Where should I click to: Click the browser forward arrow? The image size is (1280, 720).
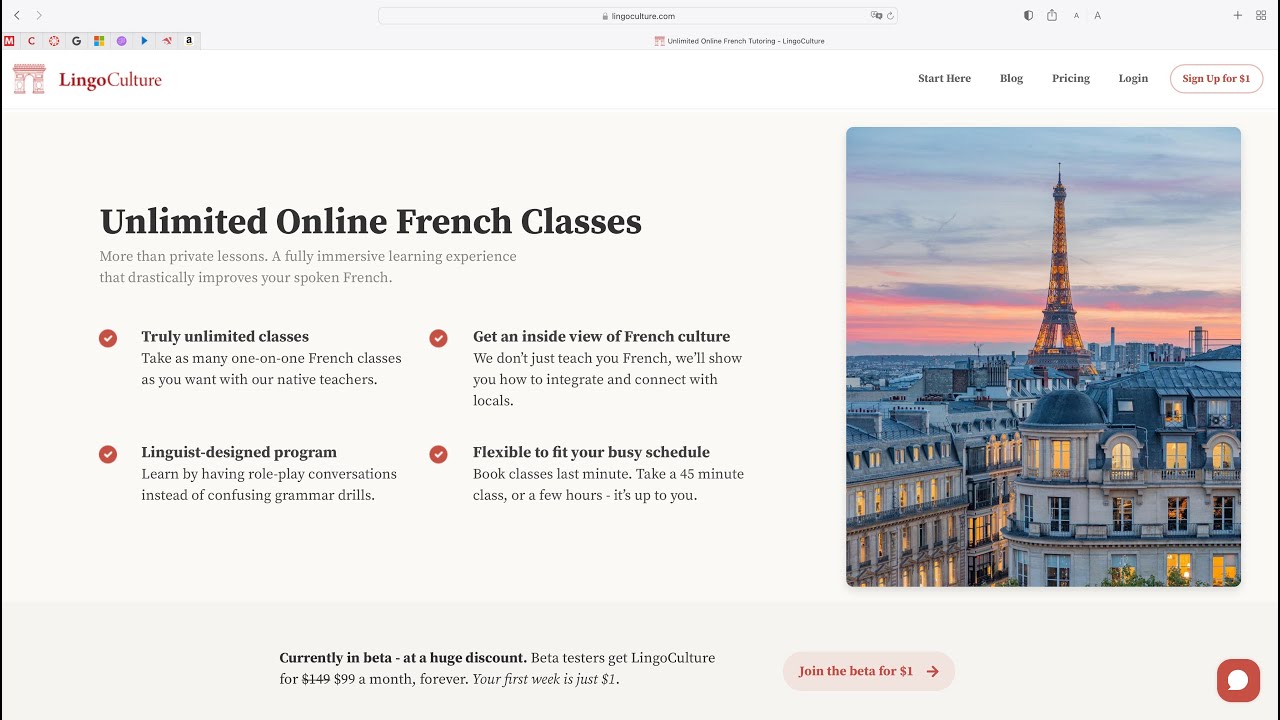[x=39, y=15]
